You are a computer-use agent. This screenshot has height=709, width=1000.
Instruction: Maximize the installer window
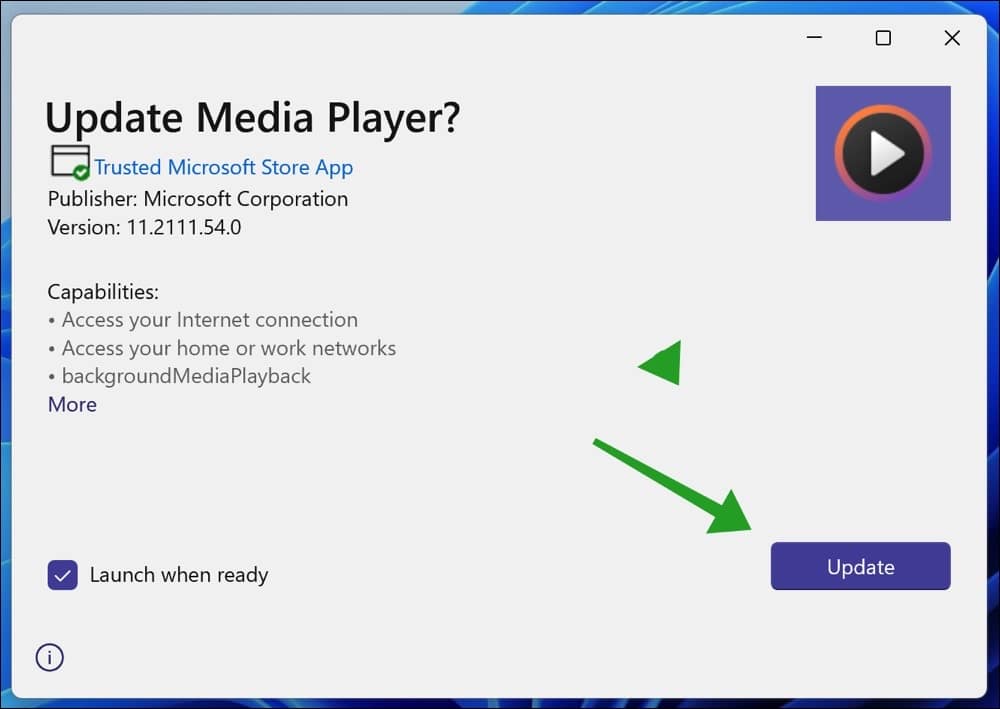point(883,38)
